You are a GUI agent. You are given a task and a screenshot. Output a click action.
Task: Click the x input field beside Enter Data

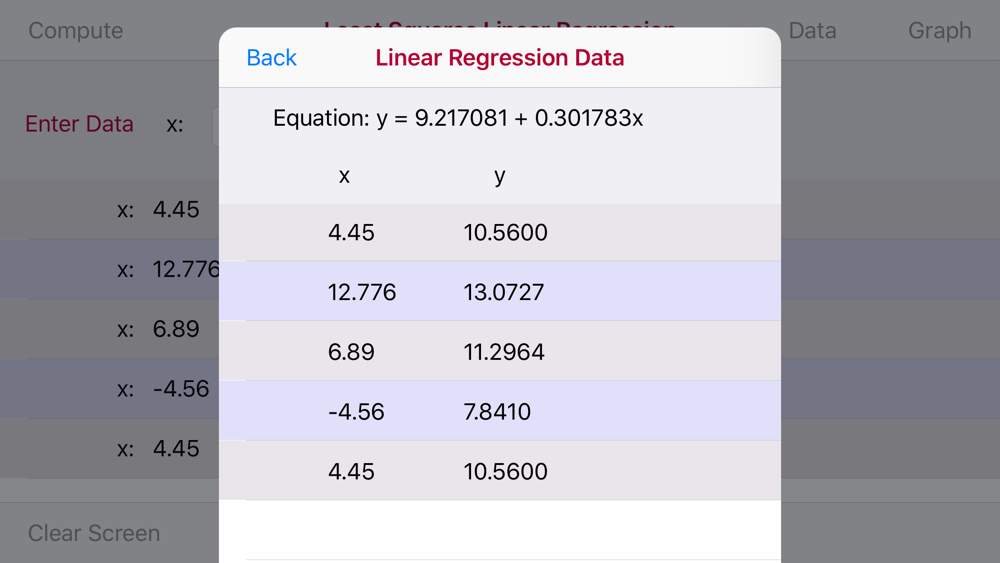pos(216,124)
